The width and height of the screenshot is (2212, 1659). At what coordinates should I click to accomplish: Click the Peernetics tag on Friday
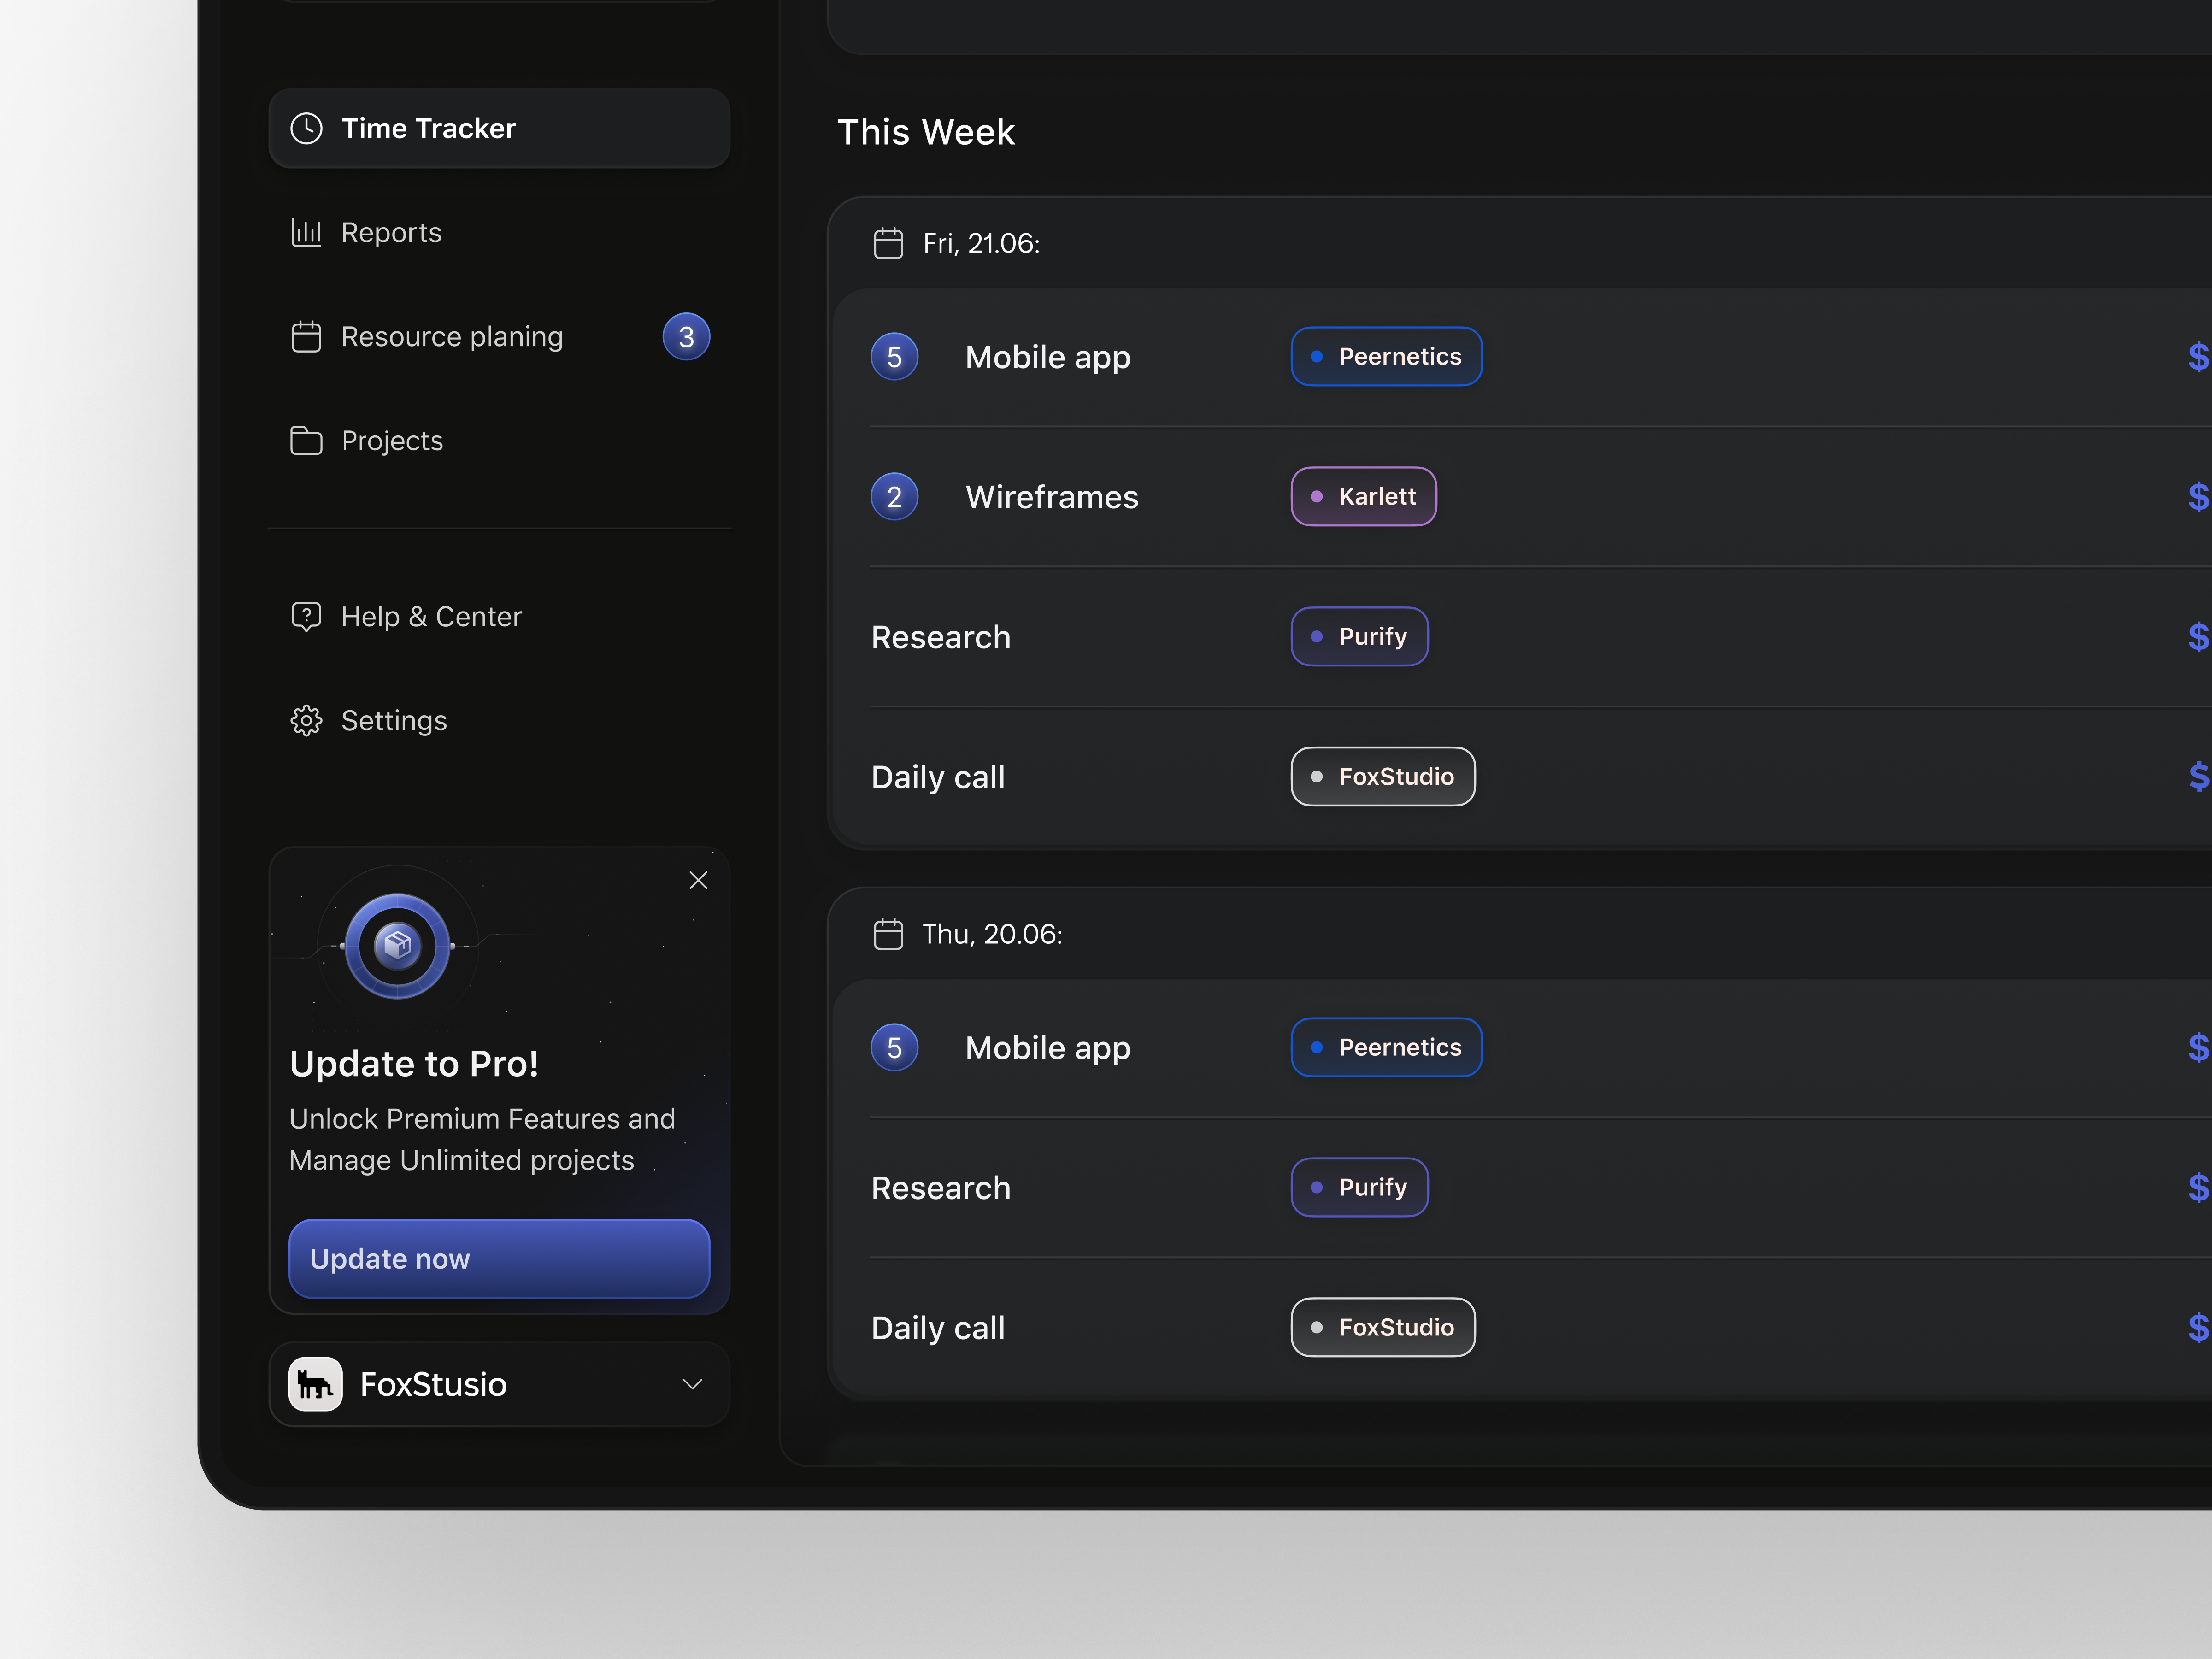click(x=1386, y=356)
